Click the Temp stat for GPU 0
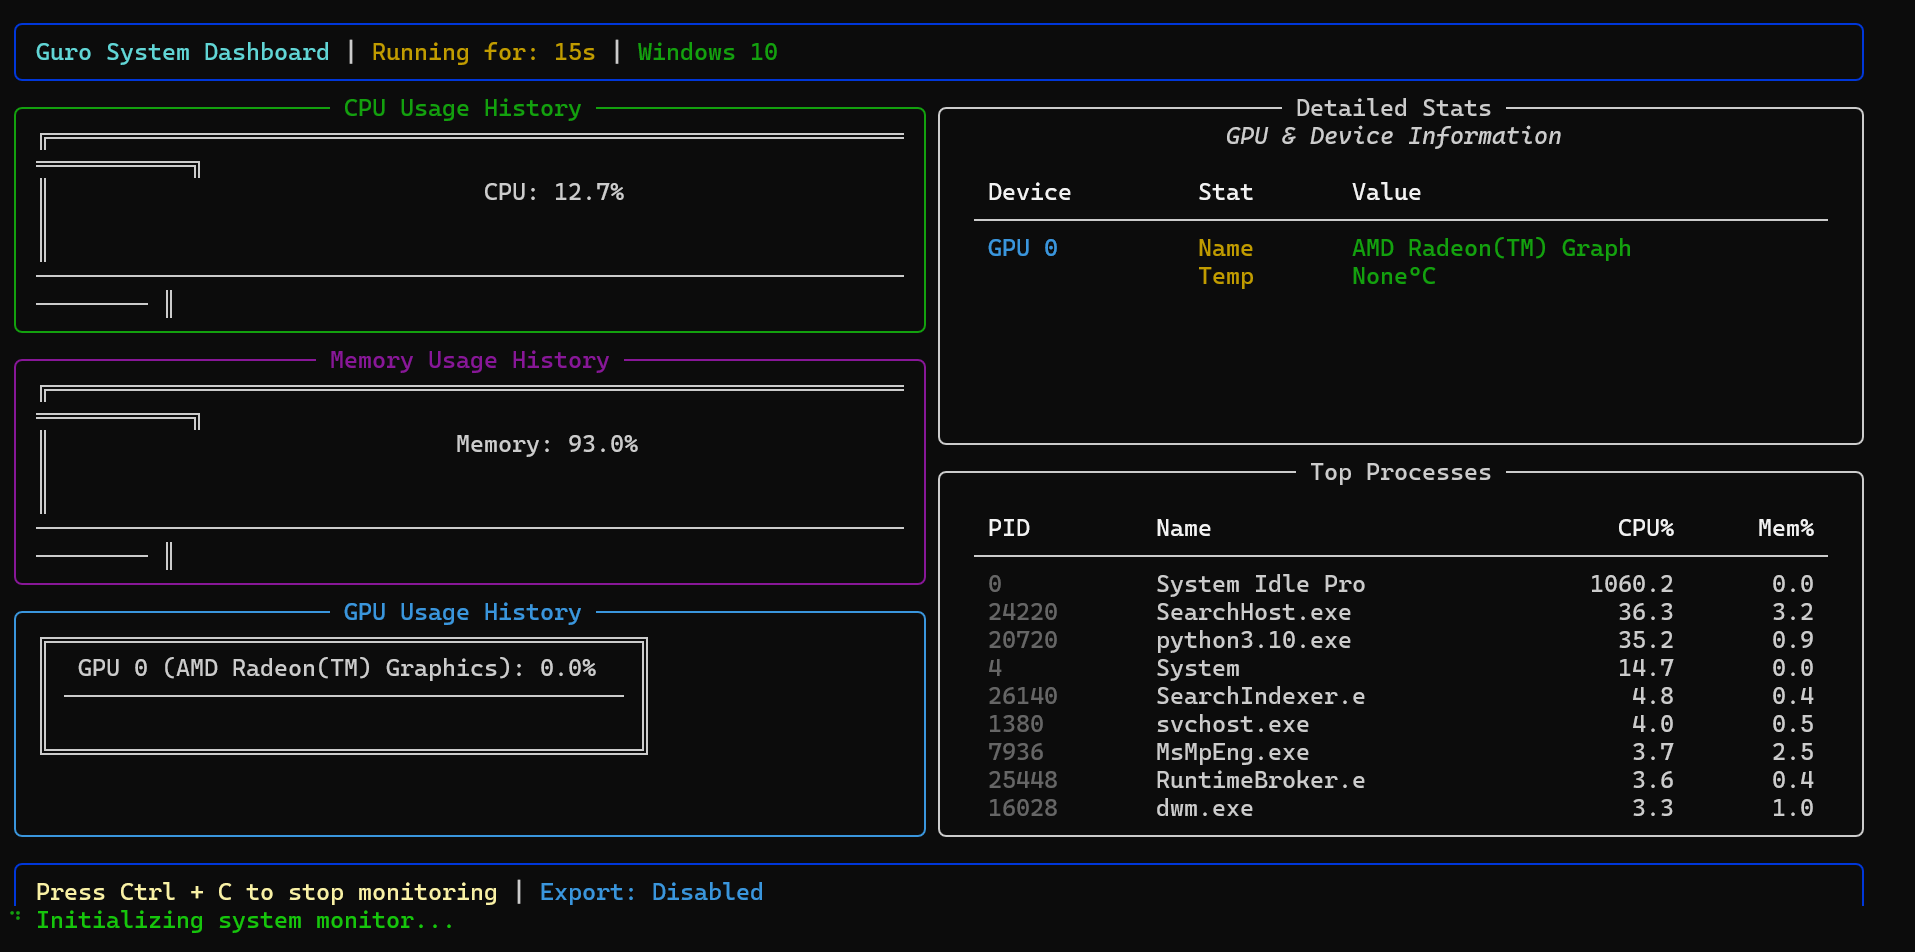Image resolution: width=1915 pixels, height=952 pixels. [x=1225, y=276]
